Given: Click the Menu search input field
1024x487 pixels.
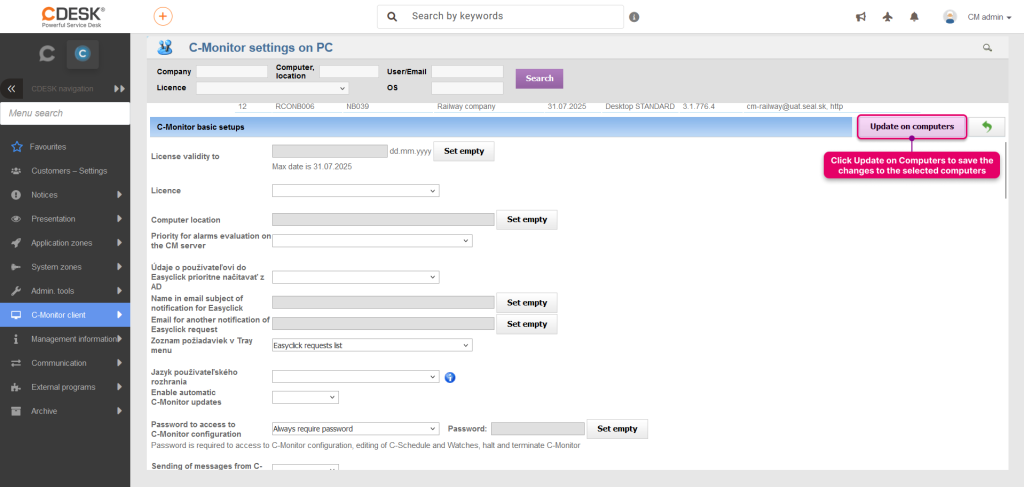Looking at the screenshot, I should point(65,113).
